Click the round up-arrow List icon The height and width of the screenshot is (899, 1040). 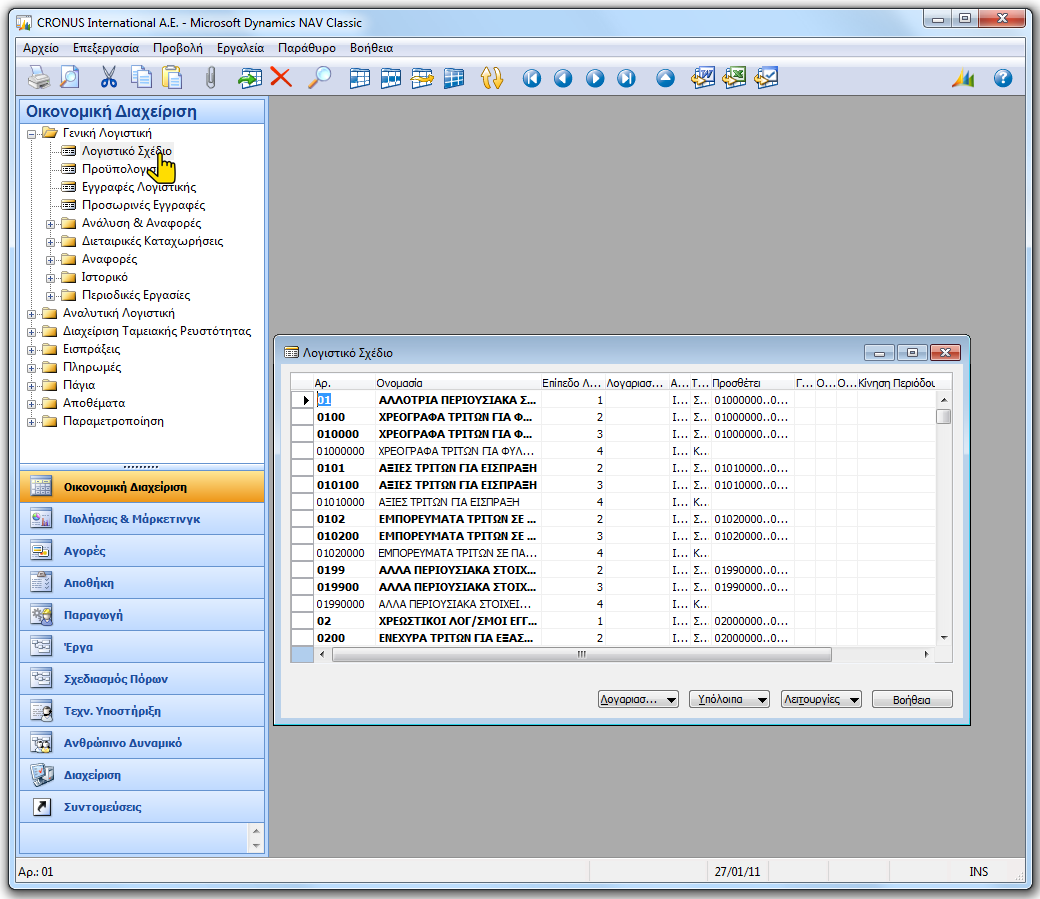665,78
